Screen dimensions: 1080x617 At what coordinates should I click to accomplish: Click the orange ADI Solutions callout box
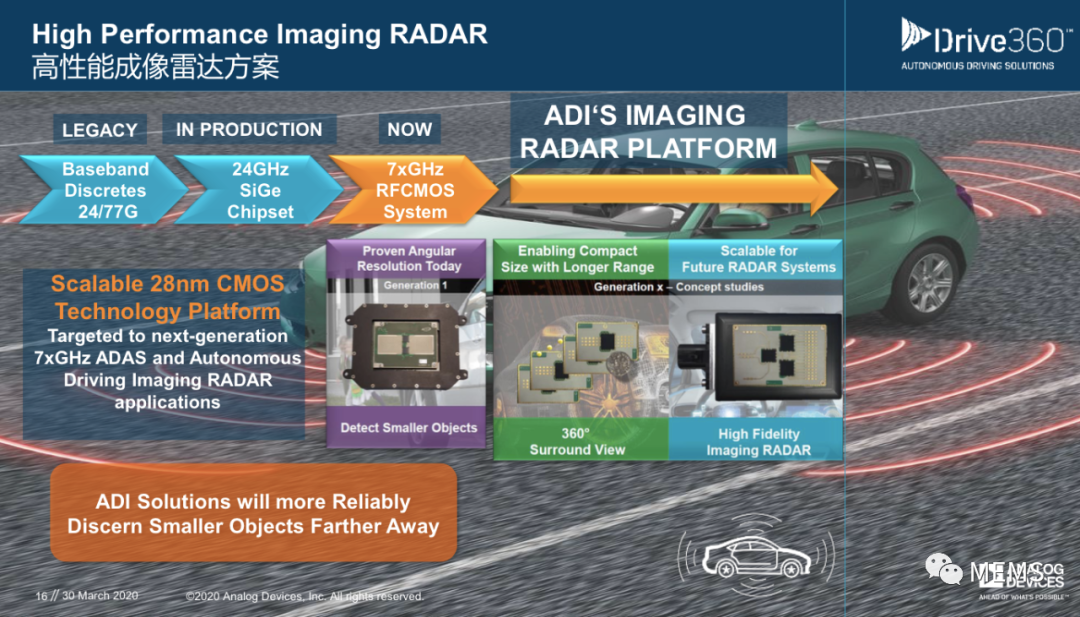(253, 513)
